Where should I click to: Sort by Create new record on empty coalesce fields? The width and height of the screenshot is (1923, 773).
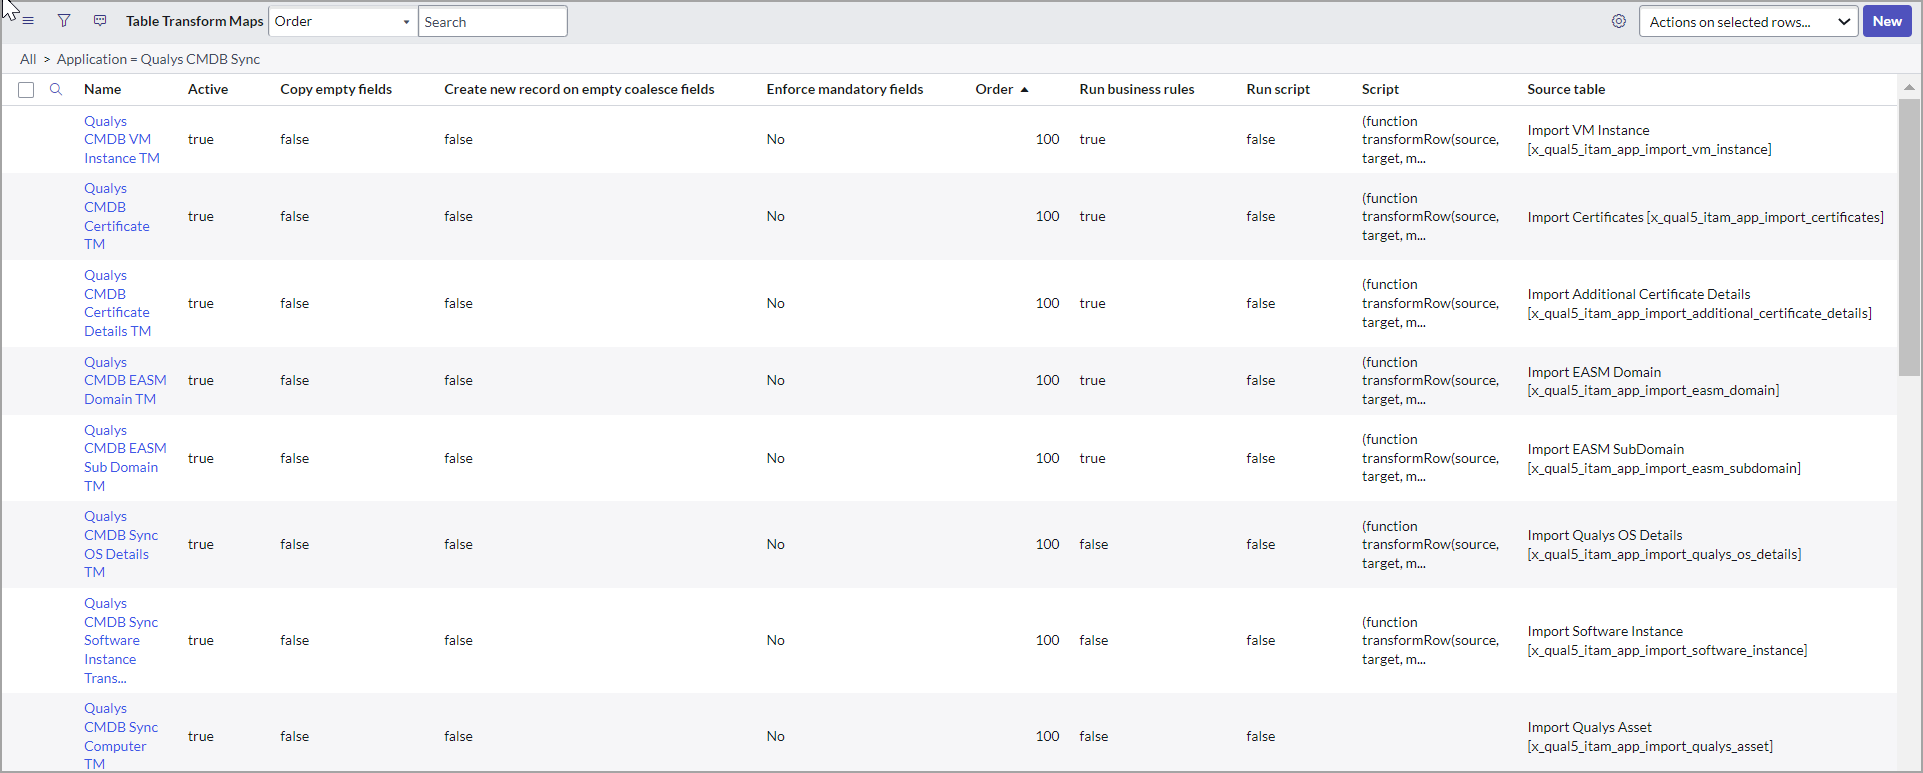(579, 89)
